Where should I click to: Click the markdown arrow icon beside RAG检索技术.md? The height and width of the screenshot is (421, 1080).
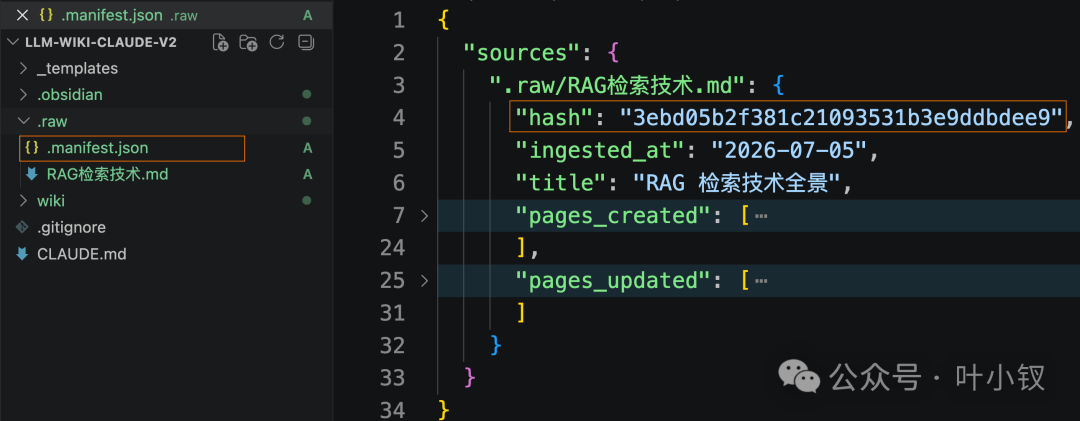(31, 174)
